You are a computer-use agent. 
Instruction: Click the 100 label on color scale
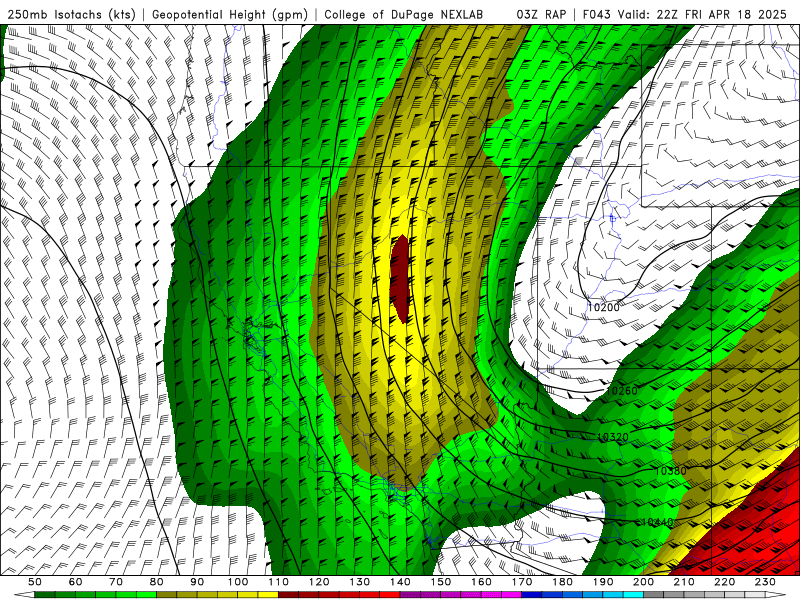[x=238, y=582]
